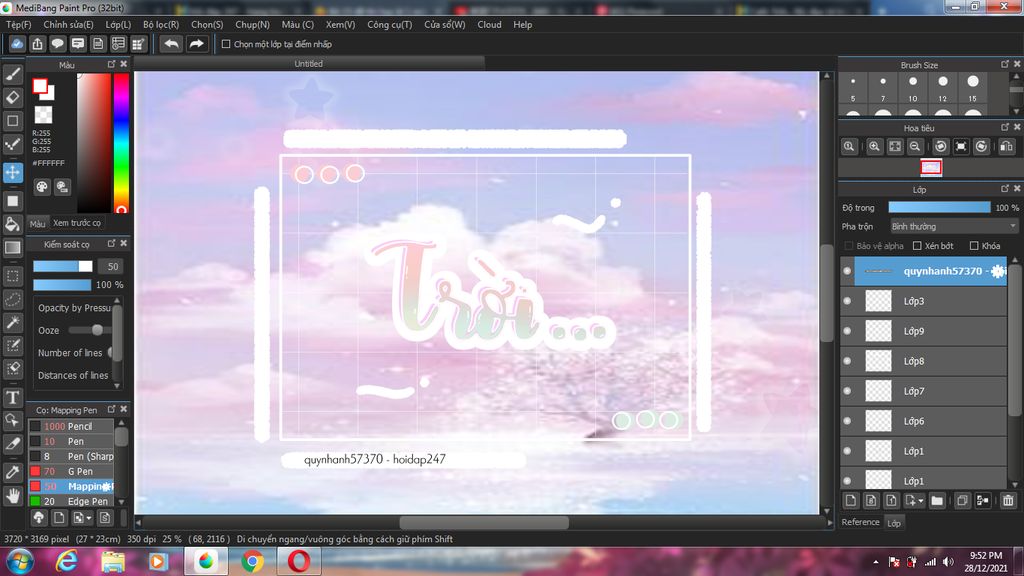Adjust the Ooze slider
This screenshot has height=576, width=1024.
(89, 330)
